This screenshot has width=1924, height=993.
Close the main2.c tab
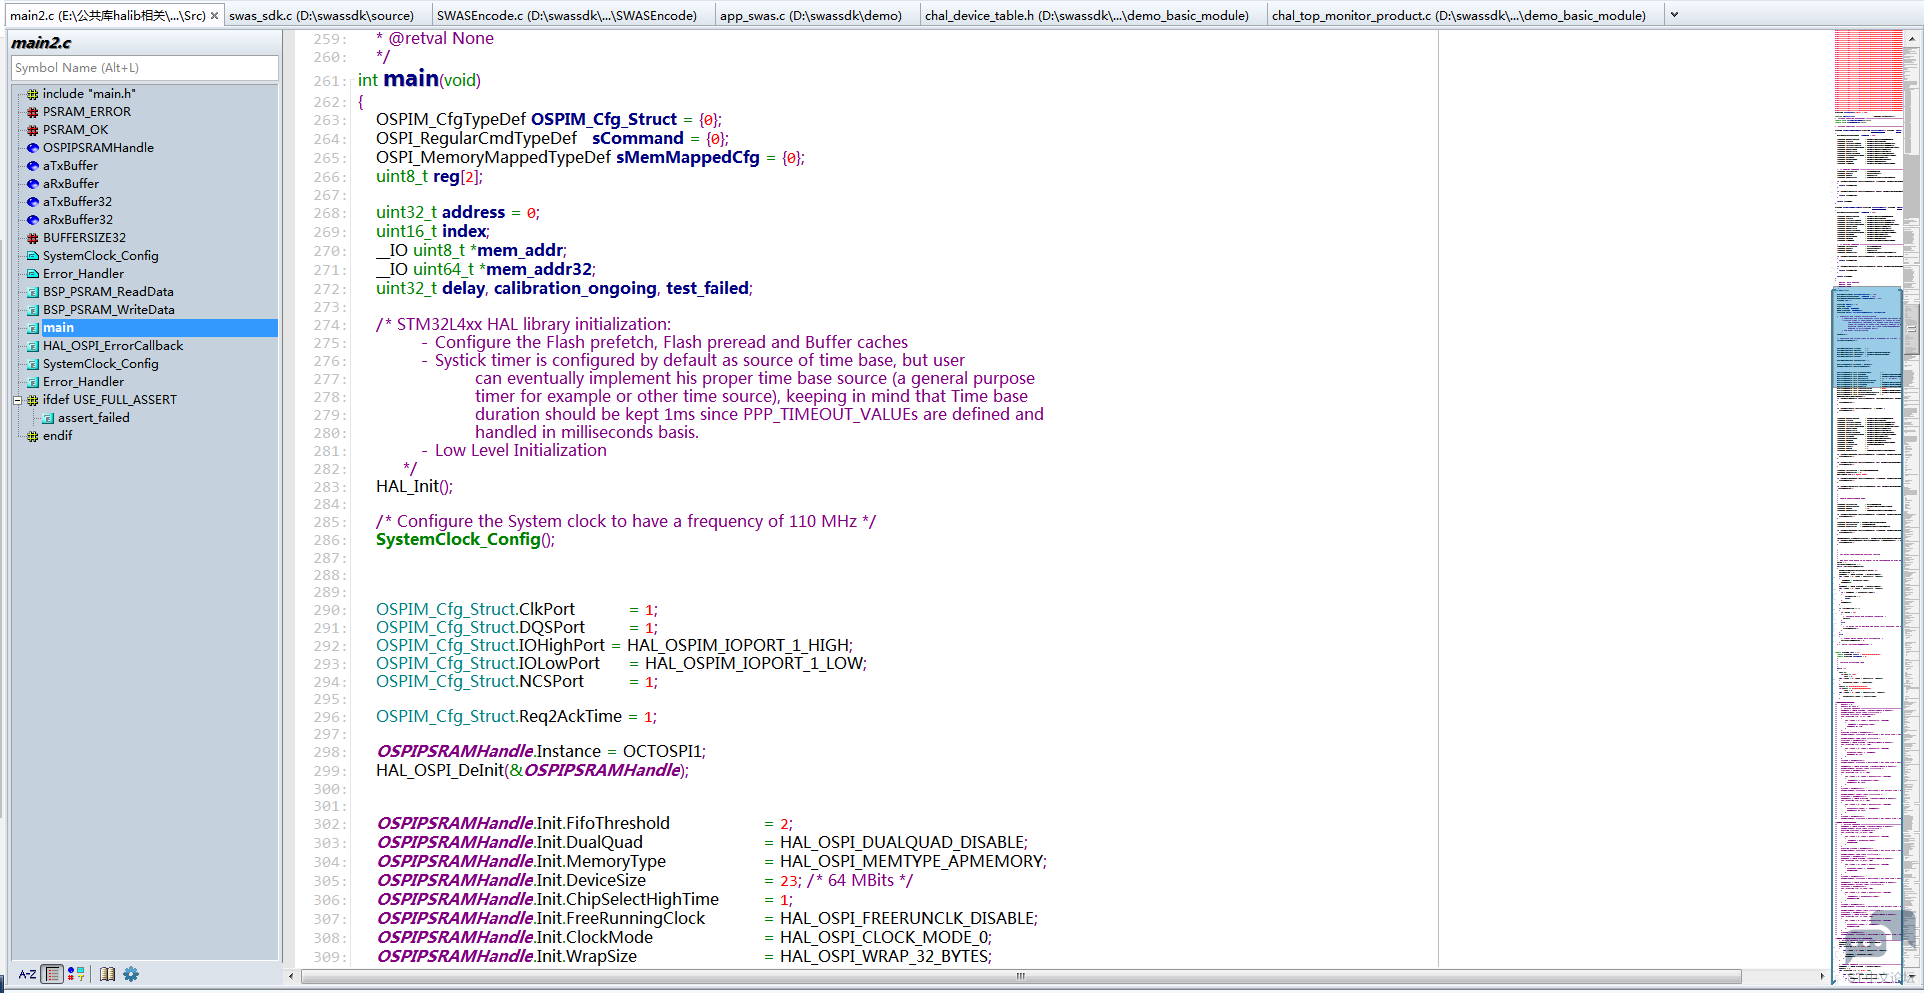(x=214, y=16)
